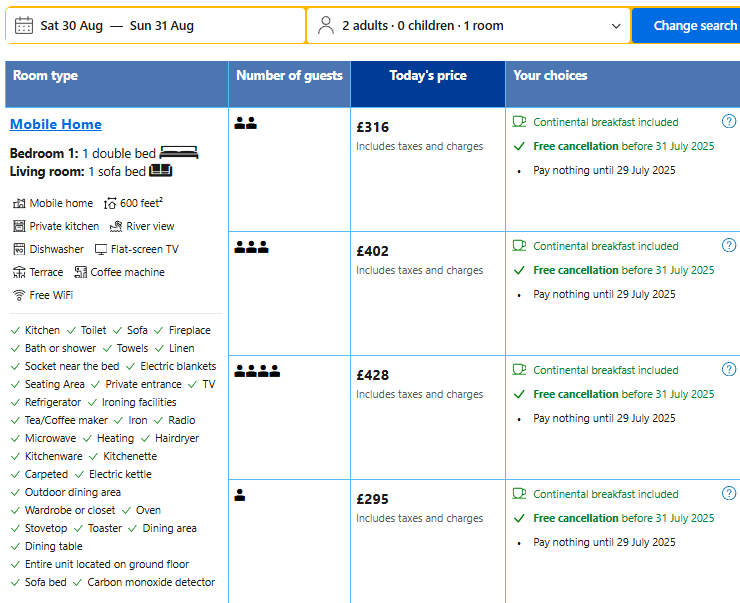Click the double bed icon
This screenshot has height=603, width=740.
pos(179,153)
